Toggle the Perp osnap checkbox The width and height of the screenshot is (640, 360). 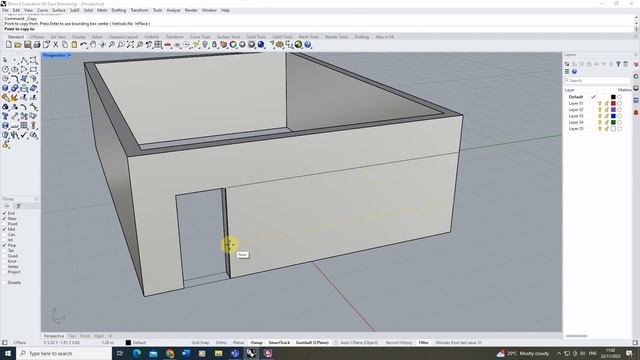click(4, 245)
